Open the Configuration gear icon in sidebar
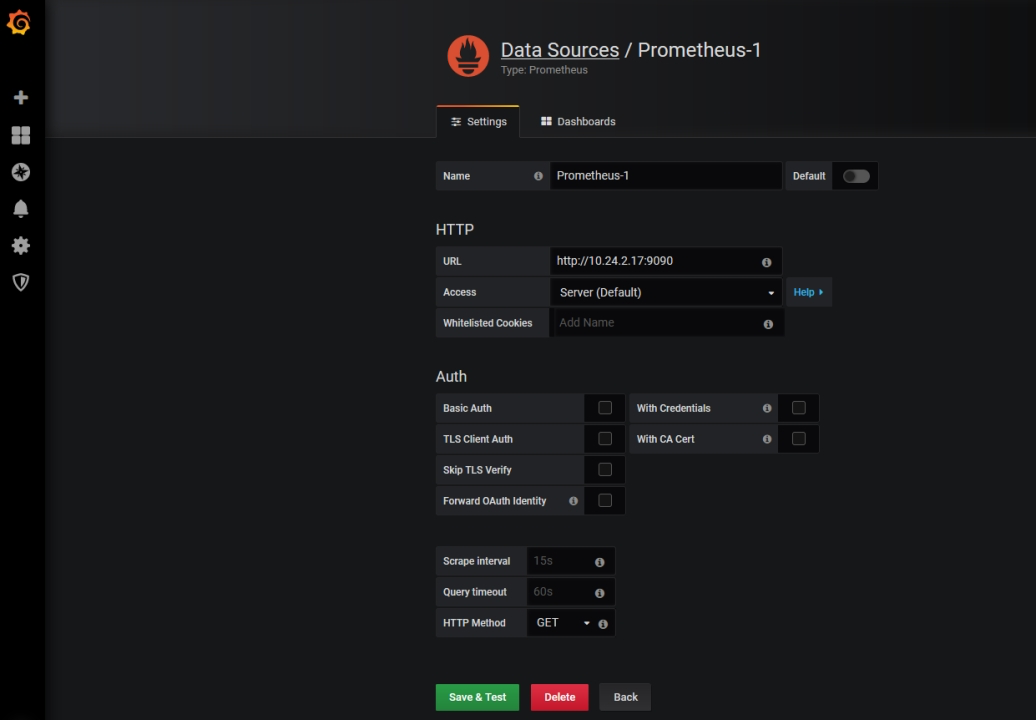The height and width of the screenshot is (720, 1036). pyautogui.click(x=20, y=246)
